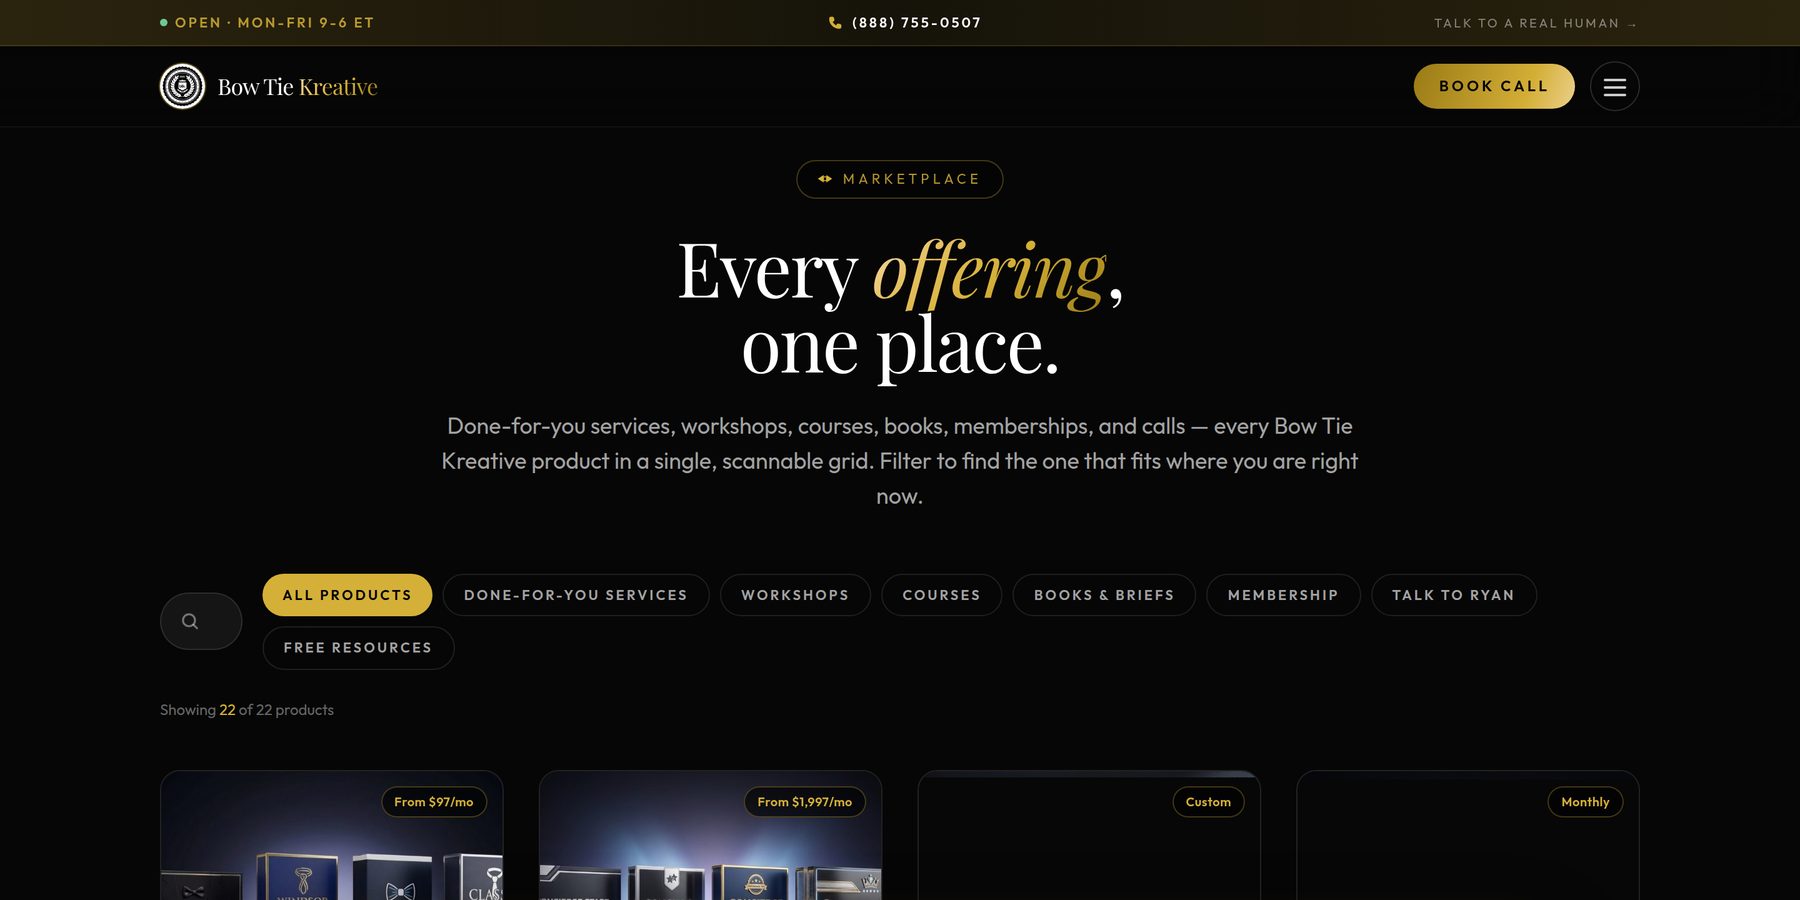Image resolution: width=1800 pixels, height=900 pixels.
Task: Click the Showing 22 of 22 products text
Action: [x=247, y=710]
